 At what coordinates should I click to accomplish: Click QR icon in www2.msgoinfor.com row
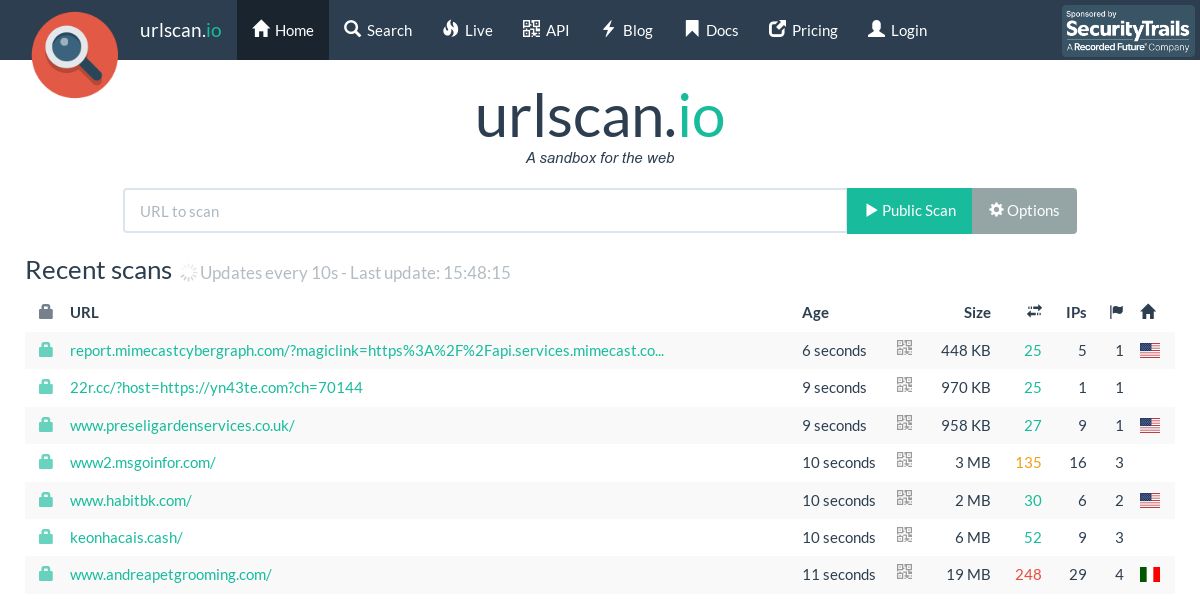[905, 460]
